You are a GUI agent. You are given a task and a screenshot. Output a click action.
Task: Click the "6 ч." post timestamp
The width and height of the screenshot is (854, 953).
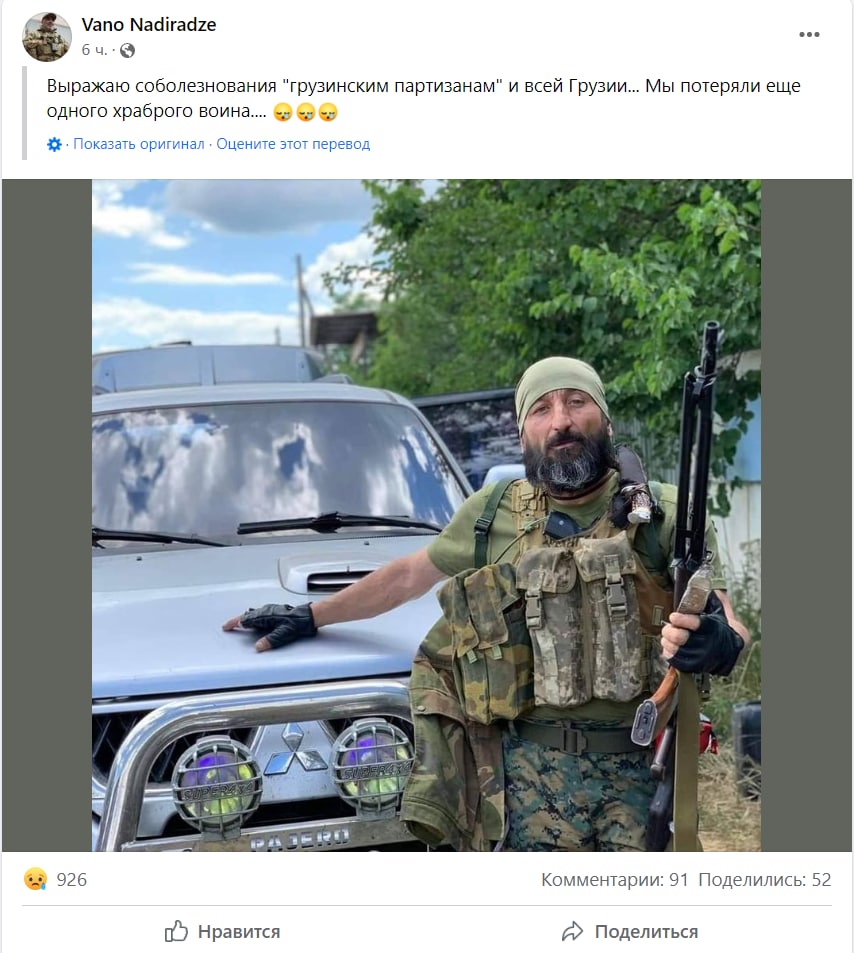94,50
